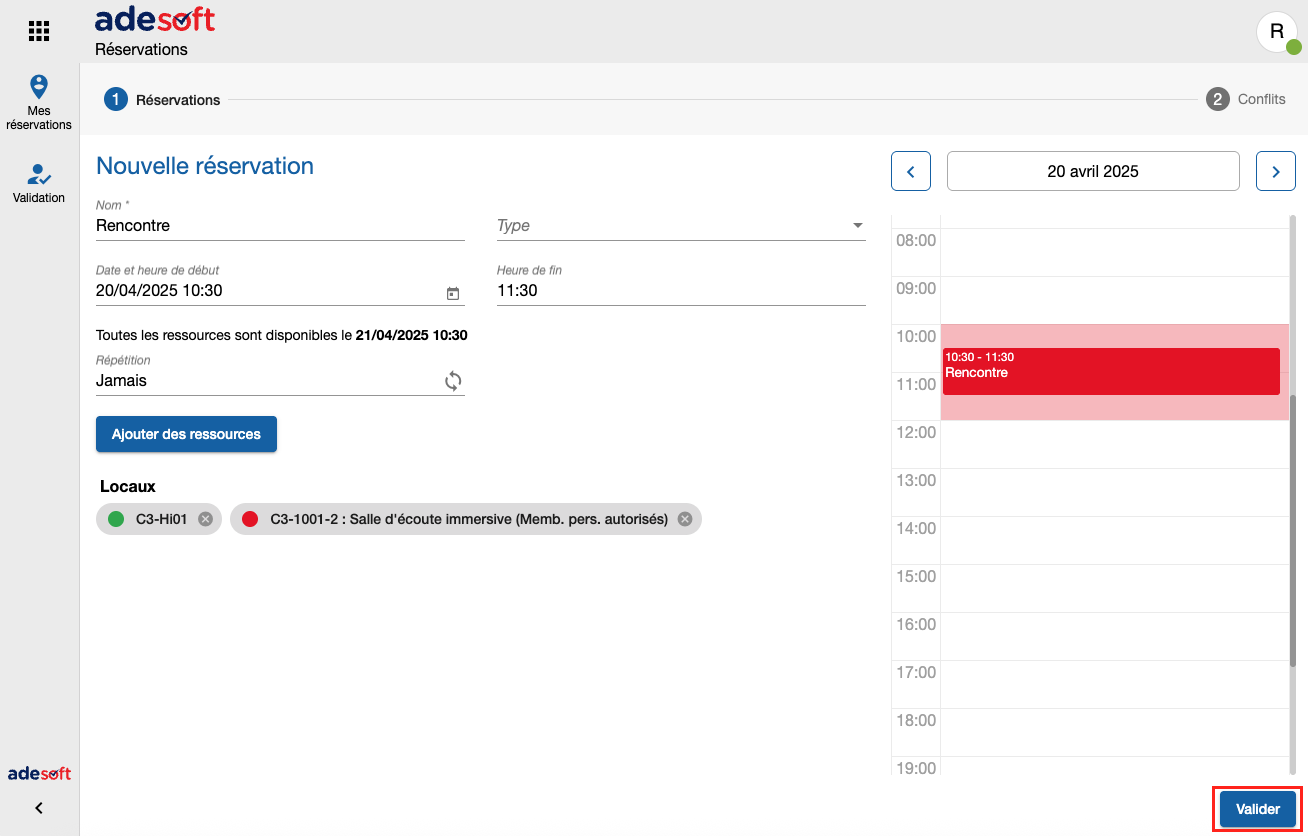Click the calendar picker icon
The height and width of the screenshot is (836, 1308).
(453, 293)
